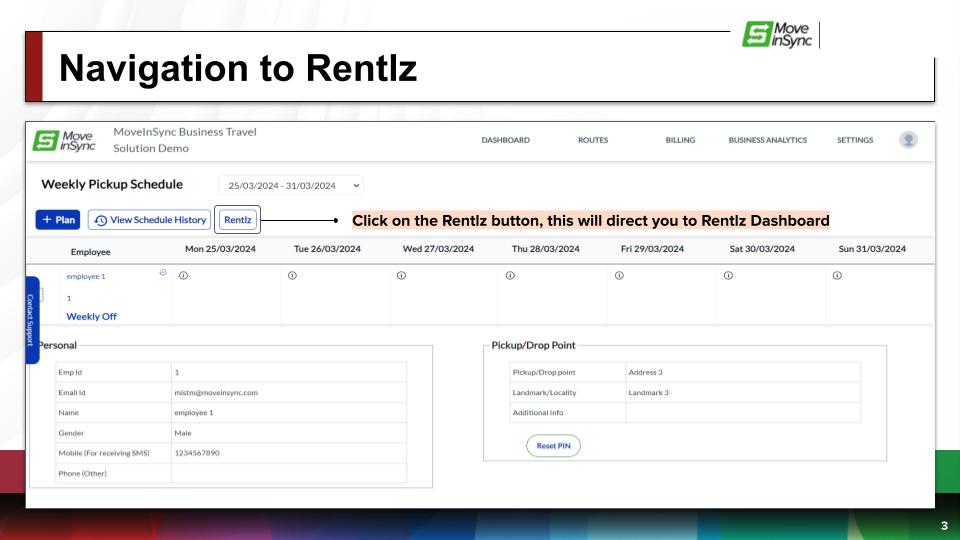Click the empty Additional Info field
Viewport: 960px width, 540px height.
pos(743,413)
